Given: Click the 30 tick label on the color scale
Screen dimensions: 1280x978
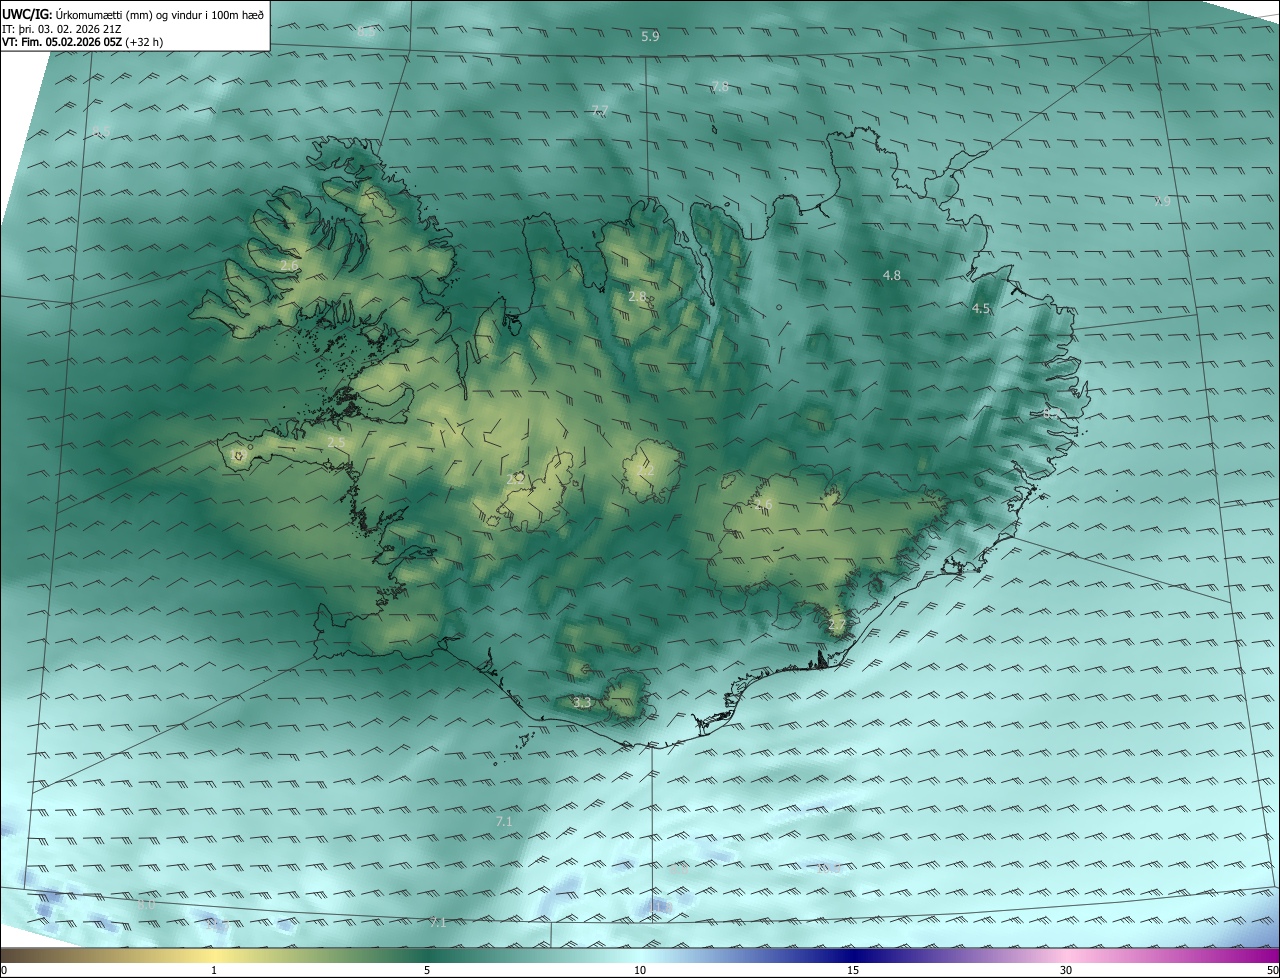Looking at the screenshot, I should click(x=1066, y=970).
